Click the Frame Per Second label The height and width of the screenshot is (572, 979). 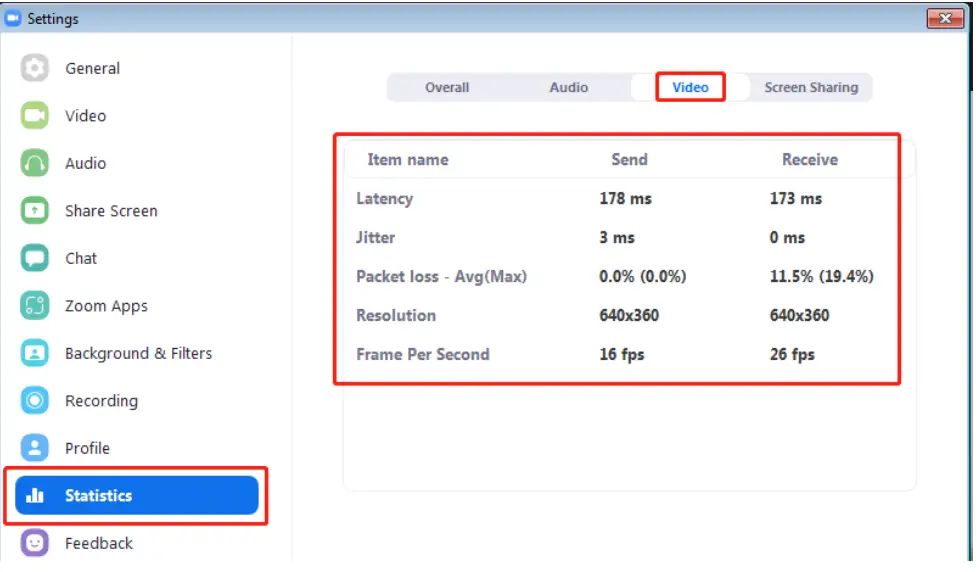click(x=423, y=355)
